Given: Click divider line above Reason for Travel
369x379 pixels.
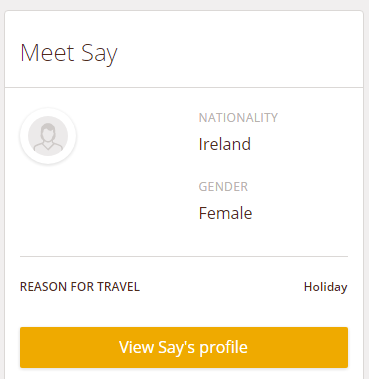Looking at the screenshot, I should click(184, 257).
